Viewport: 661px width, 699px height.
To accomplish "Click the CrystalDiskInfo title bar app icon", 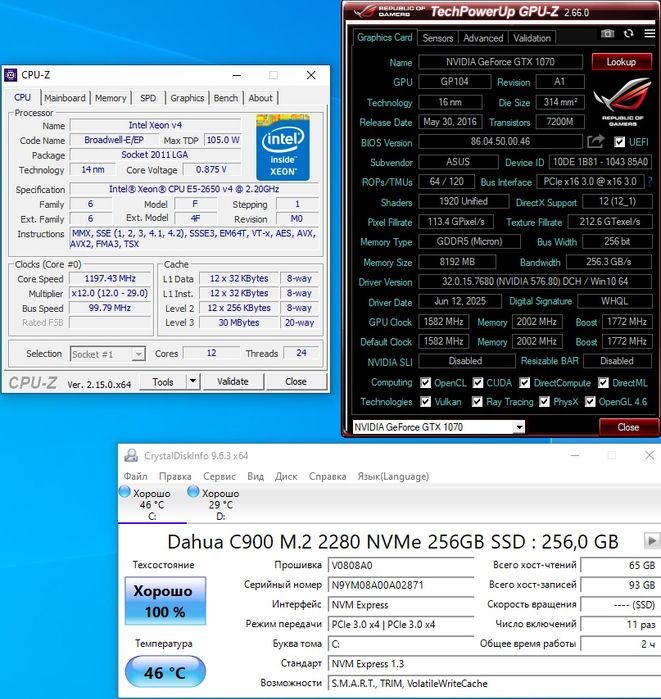I will [x=131, y=455].
